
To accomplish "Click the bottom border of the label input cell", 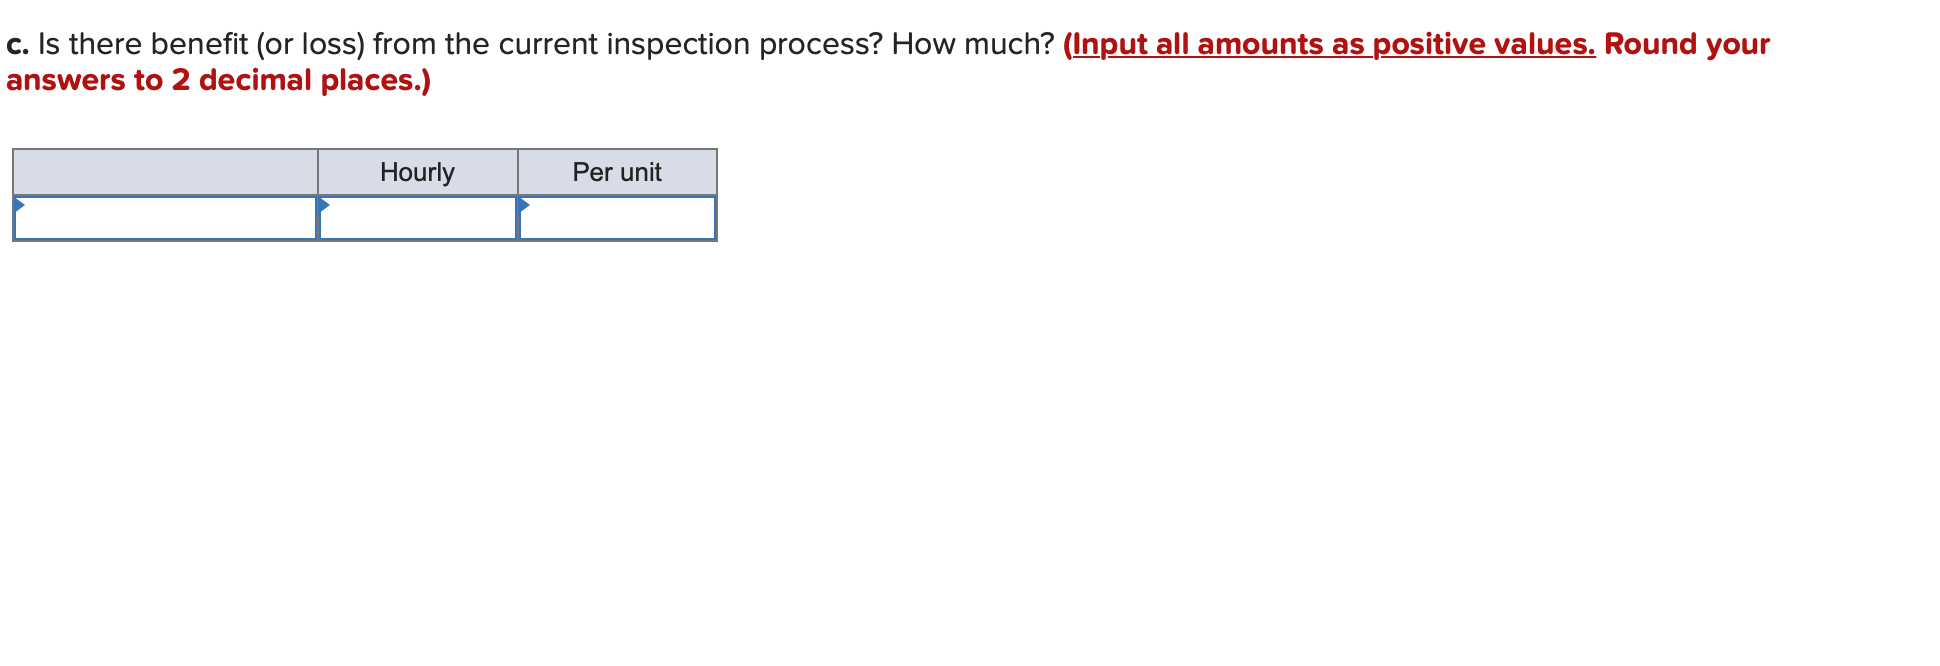I will point(165,240).
